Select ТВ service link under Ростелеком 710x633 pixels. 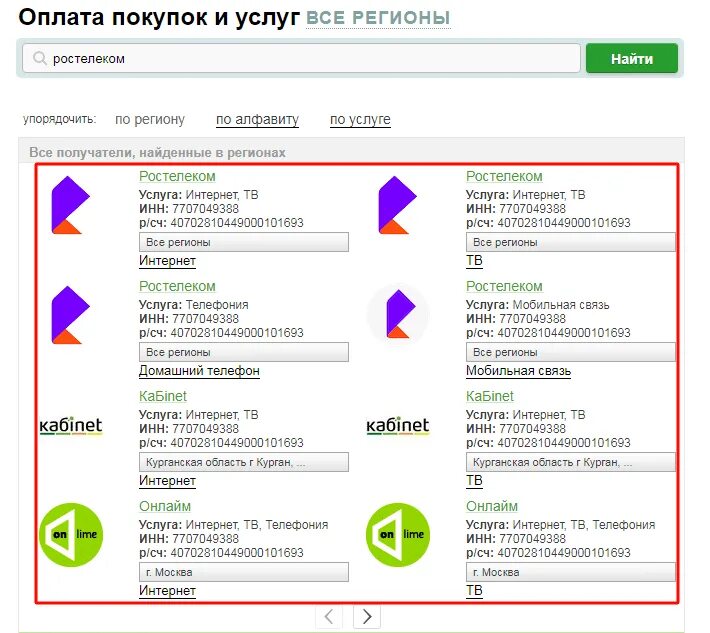point(474,261)
